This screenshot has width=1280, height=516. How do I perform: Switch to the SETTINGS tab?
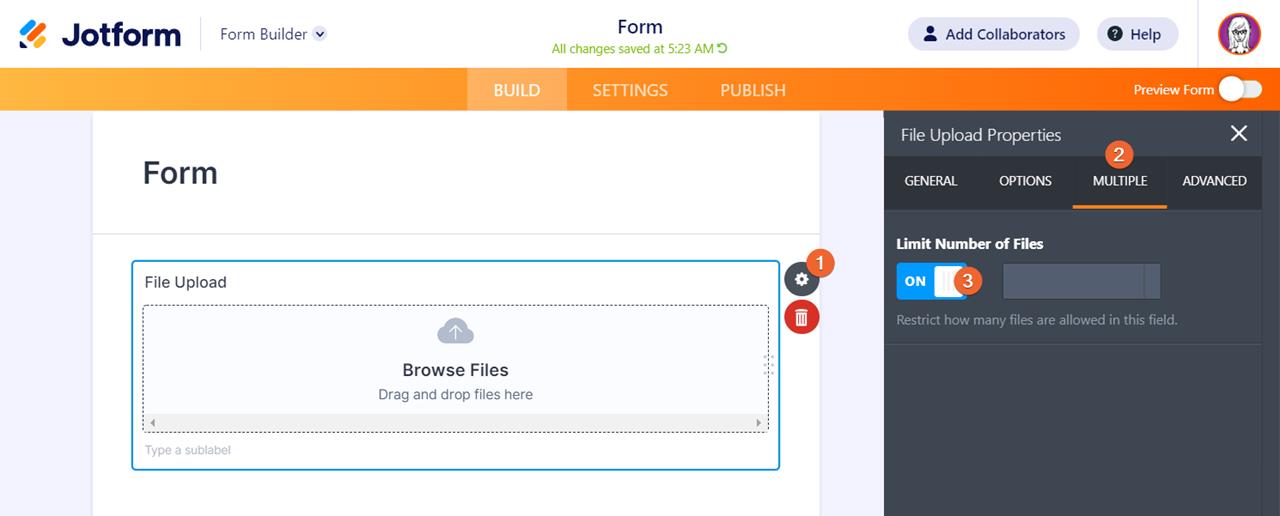coord(630,90)
